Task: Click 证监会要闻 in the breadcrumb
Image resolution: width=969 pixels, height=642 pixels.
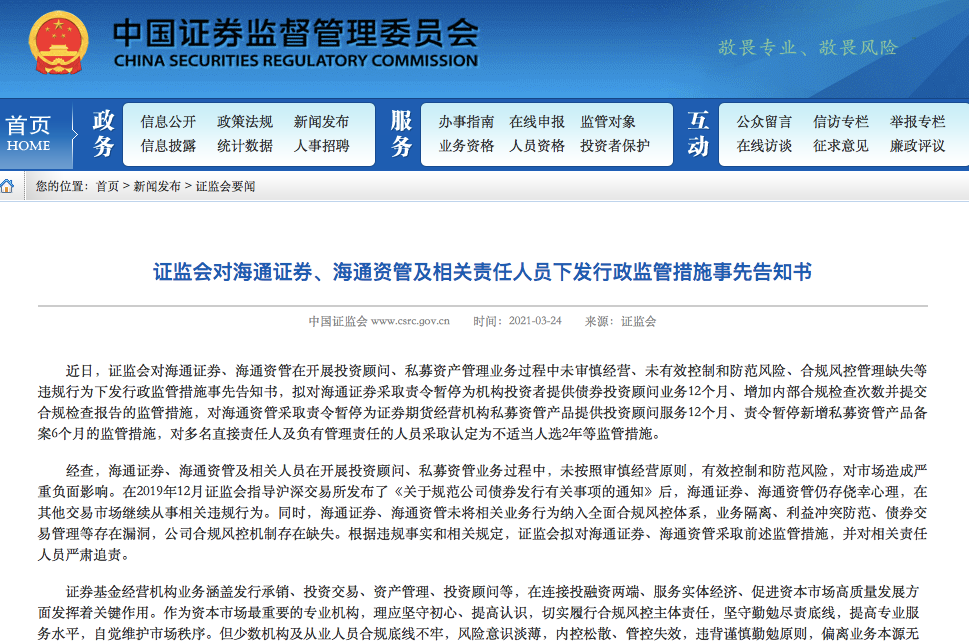Action: (226, 187)
